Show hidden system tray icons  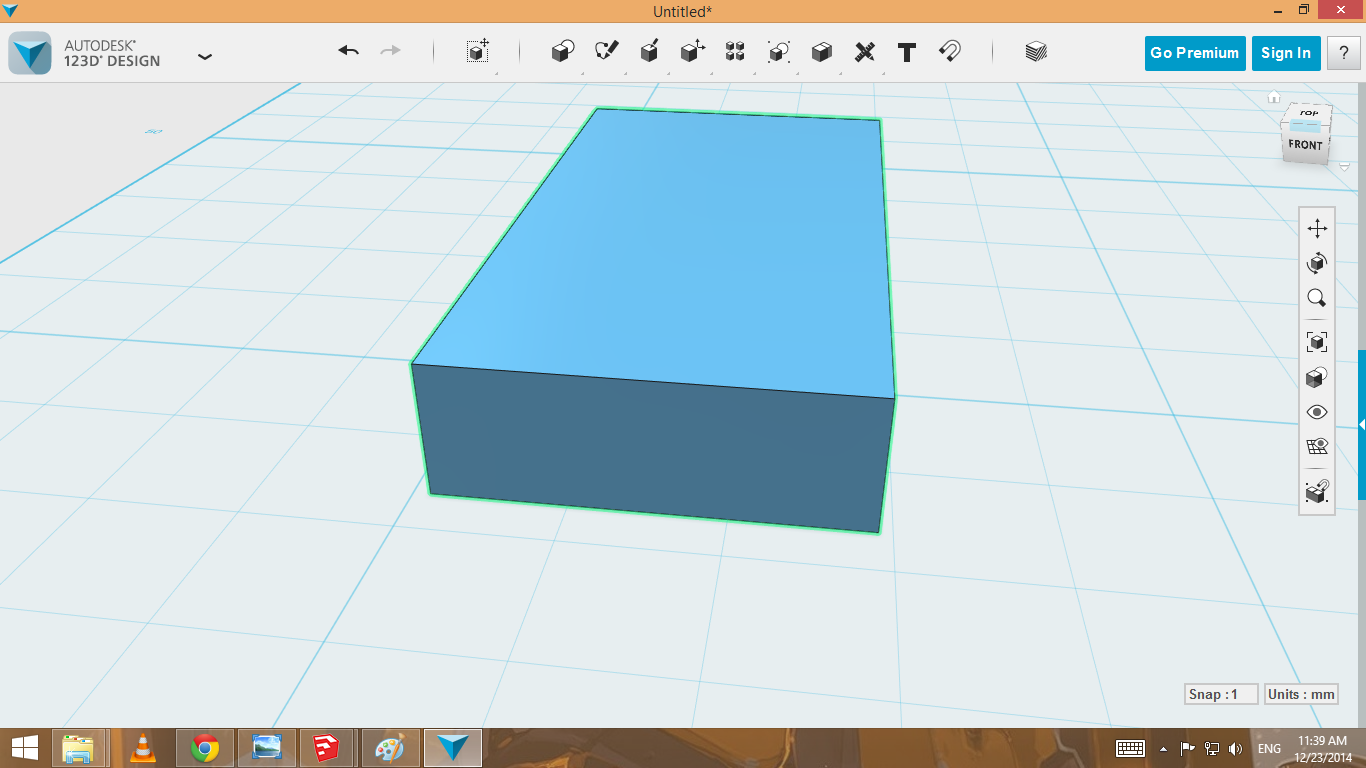point(1163,748)
